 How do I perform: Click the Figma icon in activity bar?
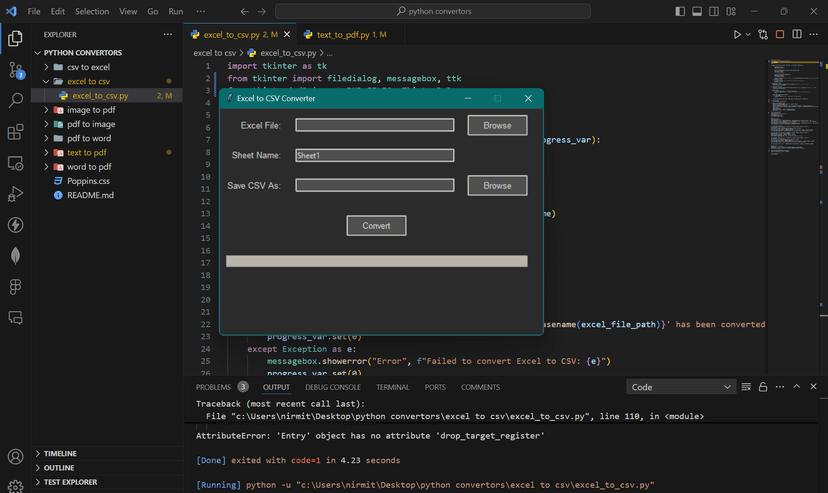pyautogui.click(x=15, y=287)
